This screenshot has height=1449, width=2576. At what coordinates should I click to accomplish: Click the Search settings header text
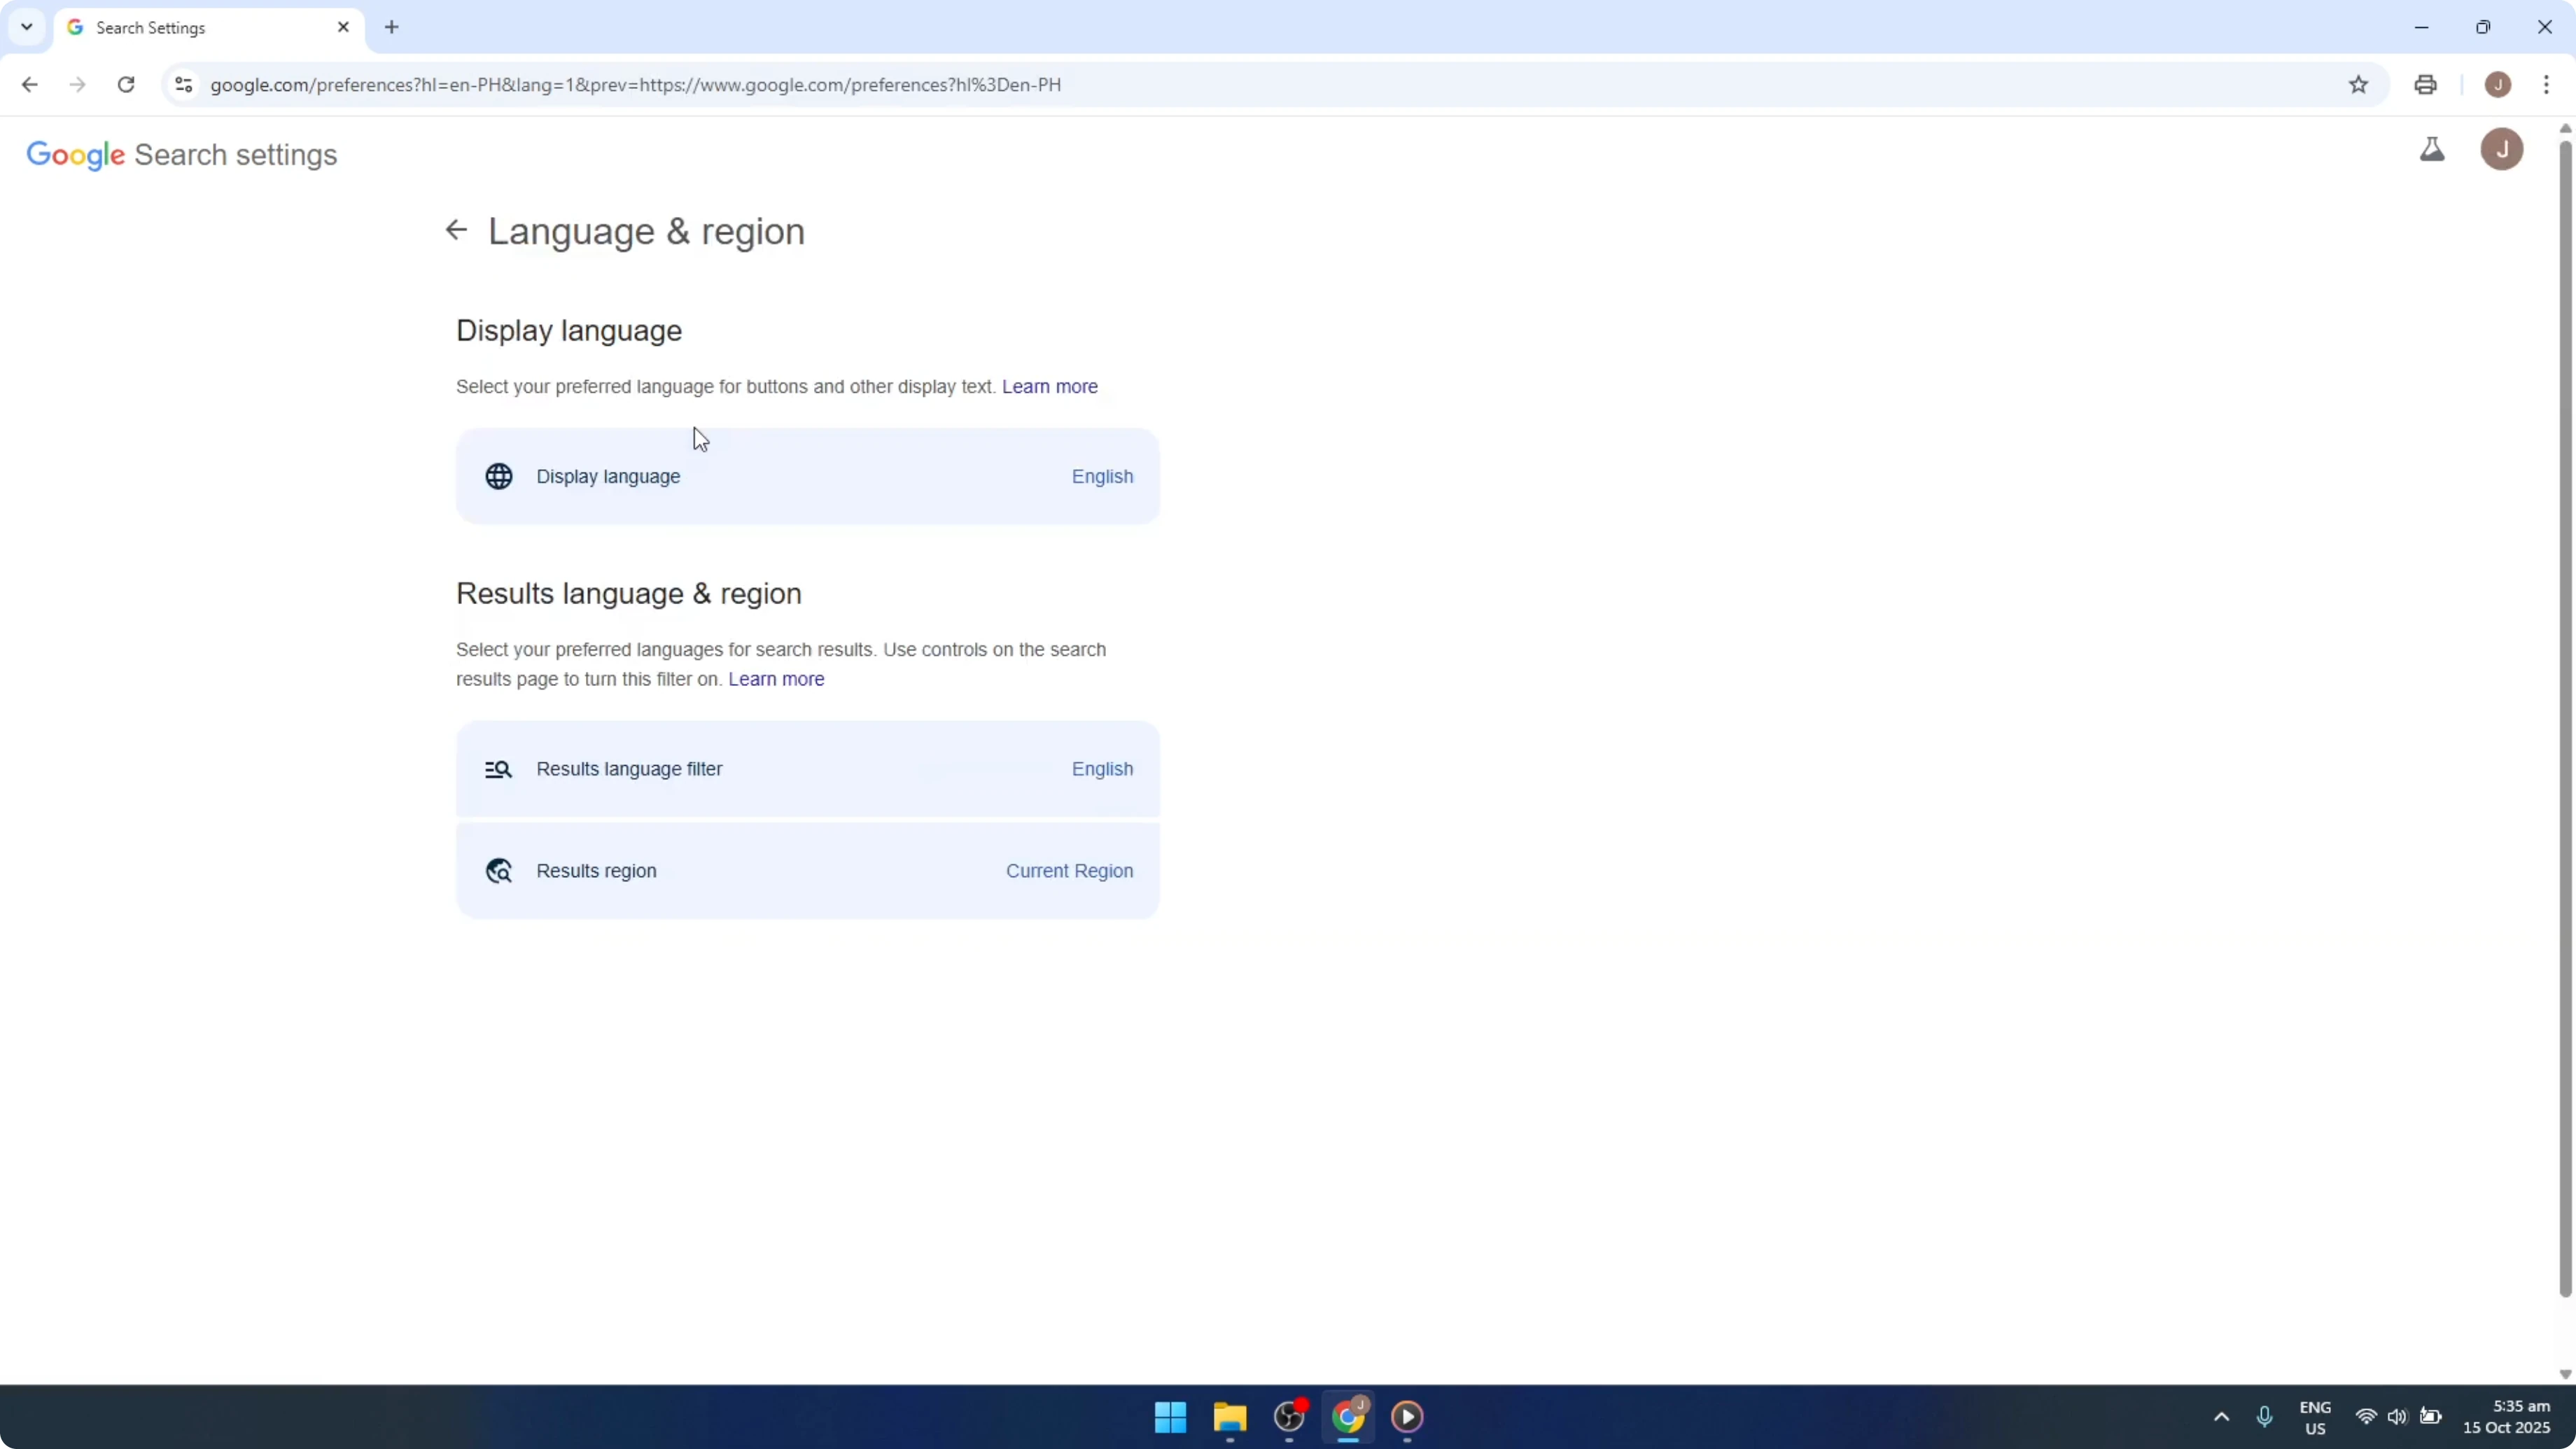(x=236, y=155)
